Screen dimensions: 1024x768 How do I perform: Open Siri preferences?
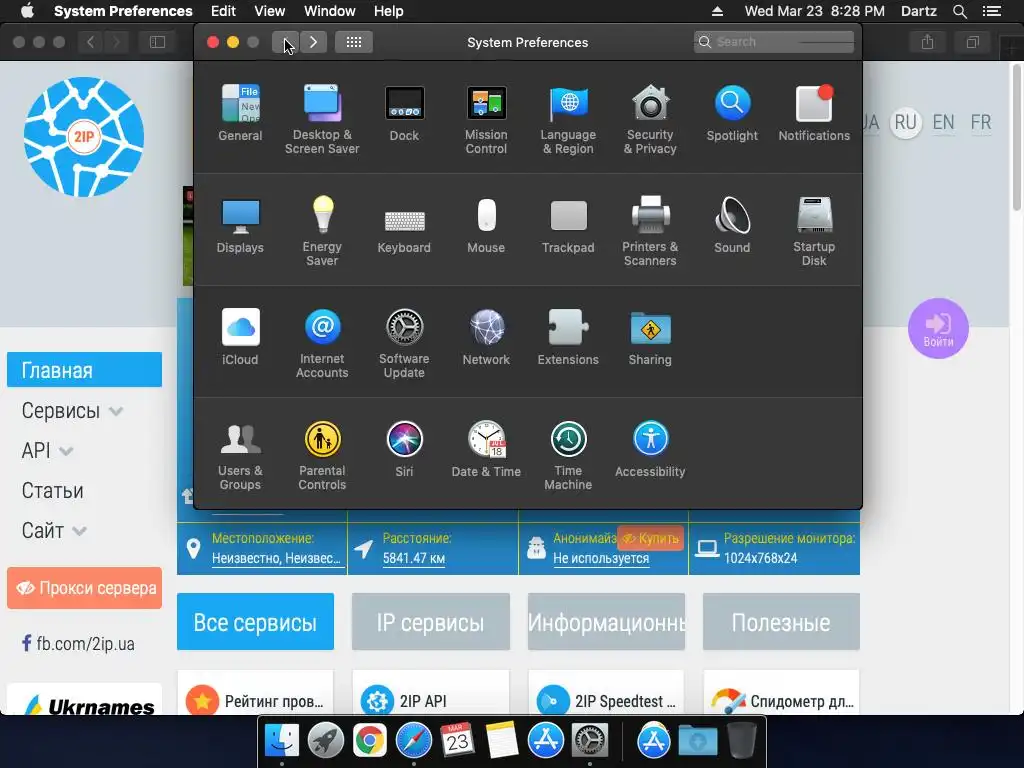click(x=404, y=449)
